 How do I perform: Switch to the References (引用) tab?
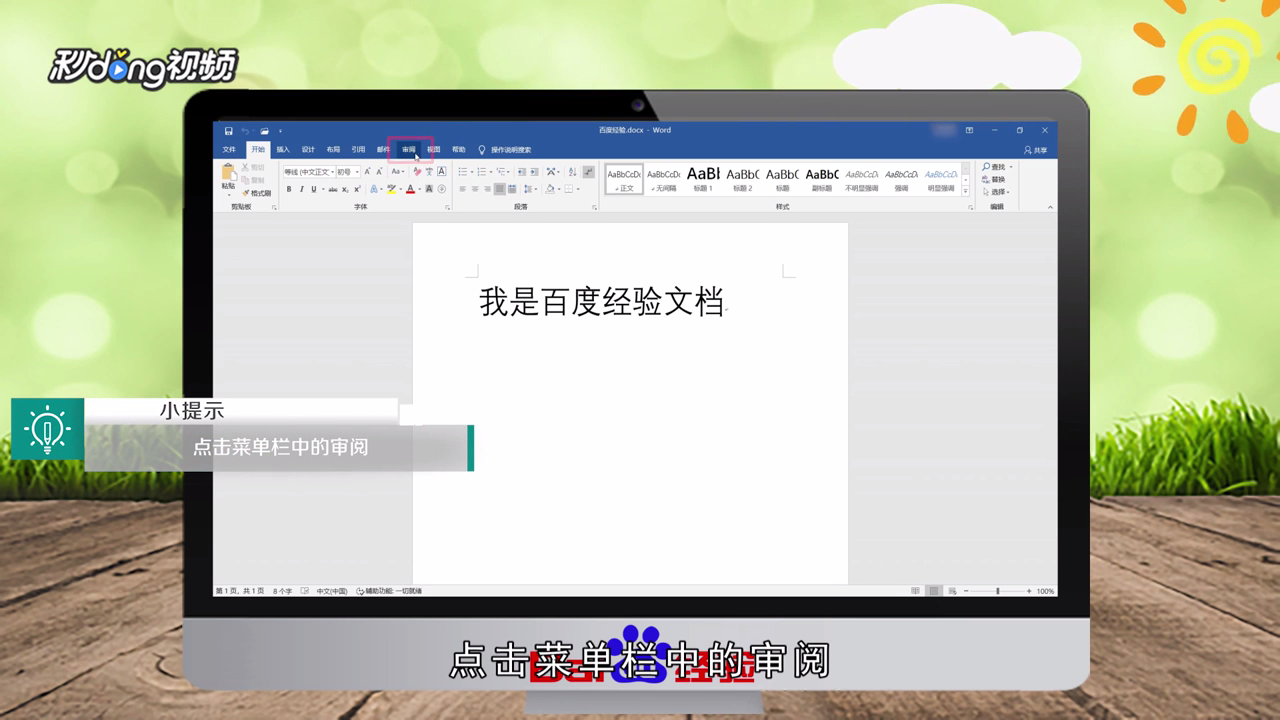point(358,150)
